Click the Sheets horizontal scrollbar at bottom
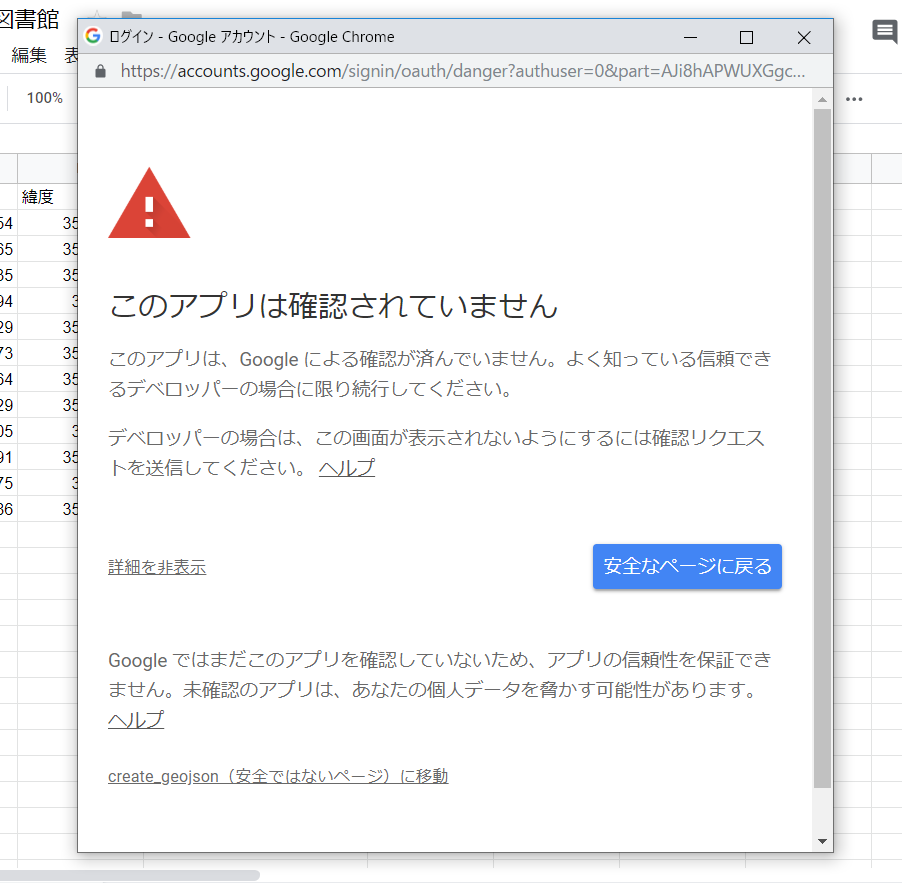Viewport: 902px width, 883px height. [x=129, y=876]
